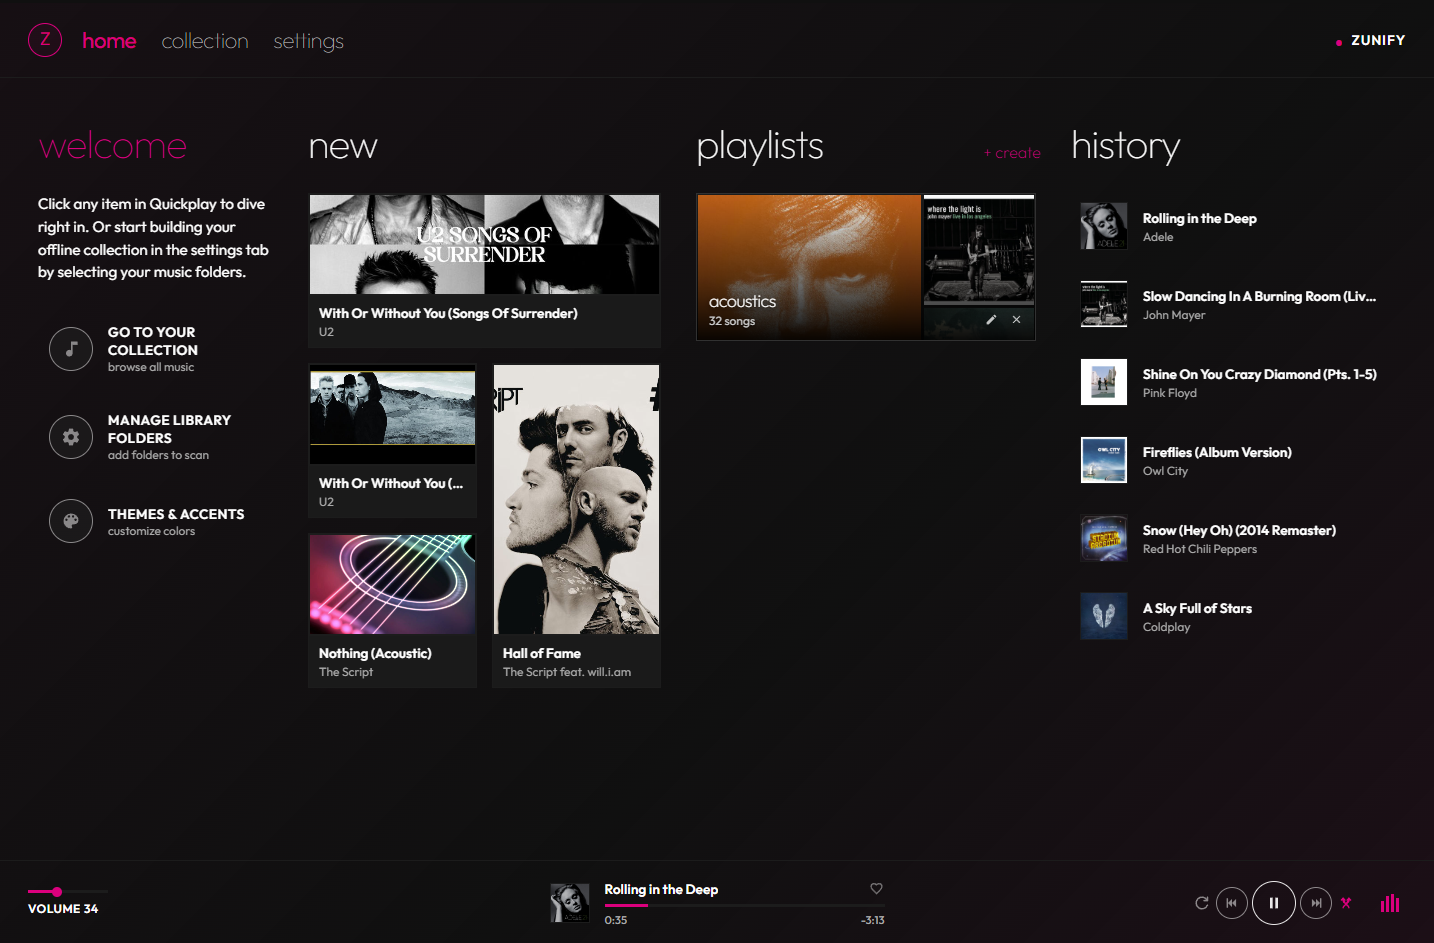Image resolution: width=1434 pixels, height=943 pixels.
Task: Click the history heading
Action: pyautogui.click(x=1126, y=146)
